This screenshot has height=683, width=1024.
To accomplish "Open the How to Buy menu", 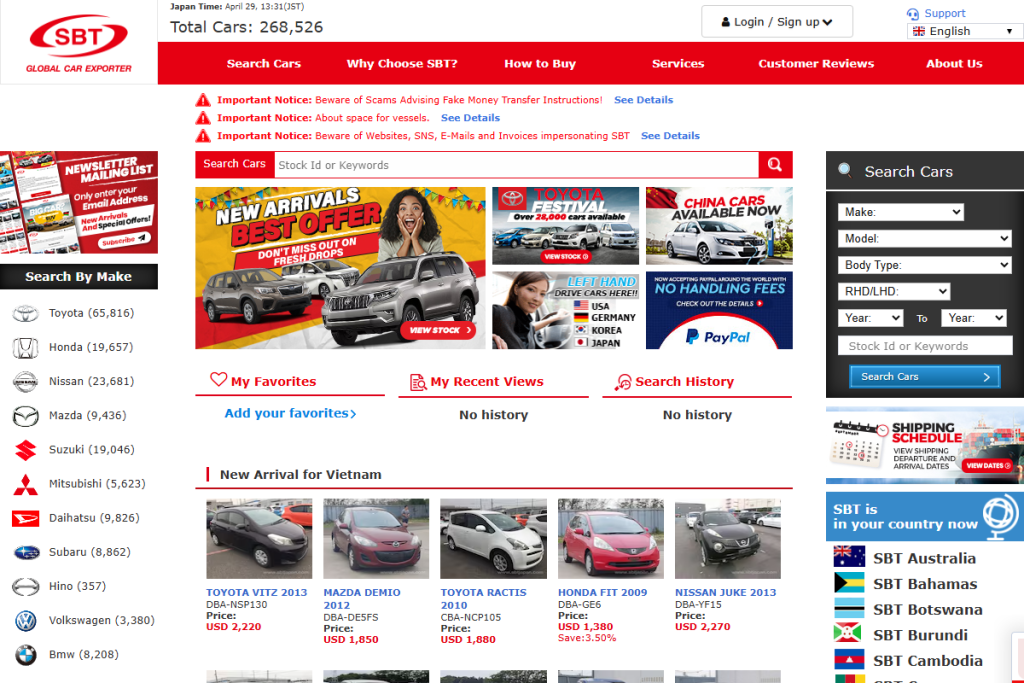I will click(x=540, y=63).
